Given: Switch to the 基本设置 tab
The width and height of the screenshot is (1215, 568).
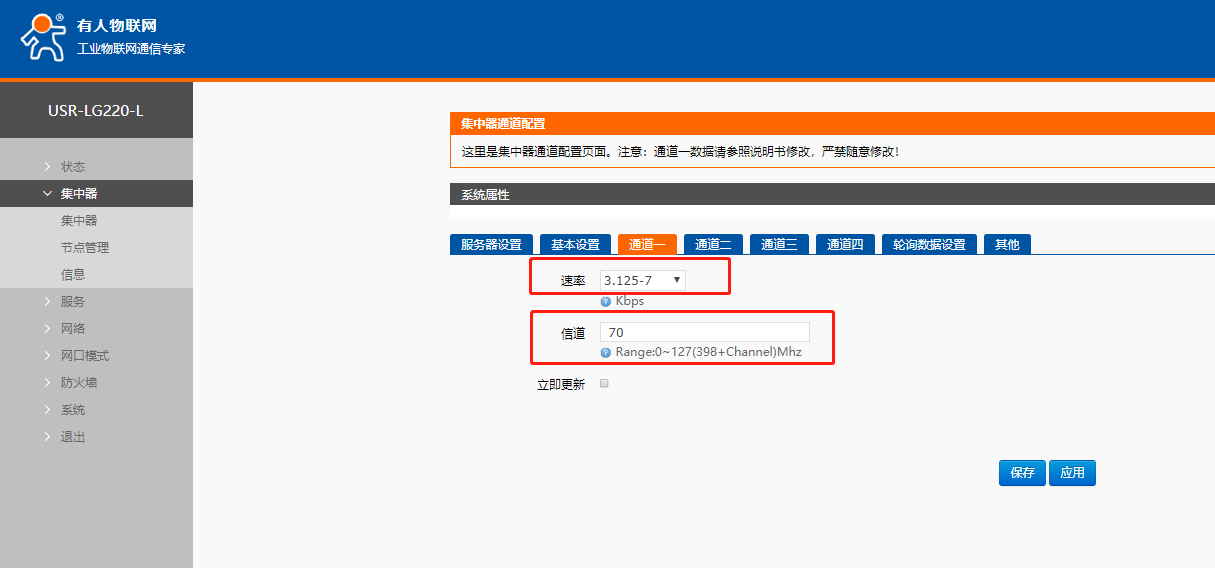Looking at the screenshot, I should [x=575, y=245].
